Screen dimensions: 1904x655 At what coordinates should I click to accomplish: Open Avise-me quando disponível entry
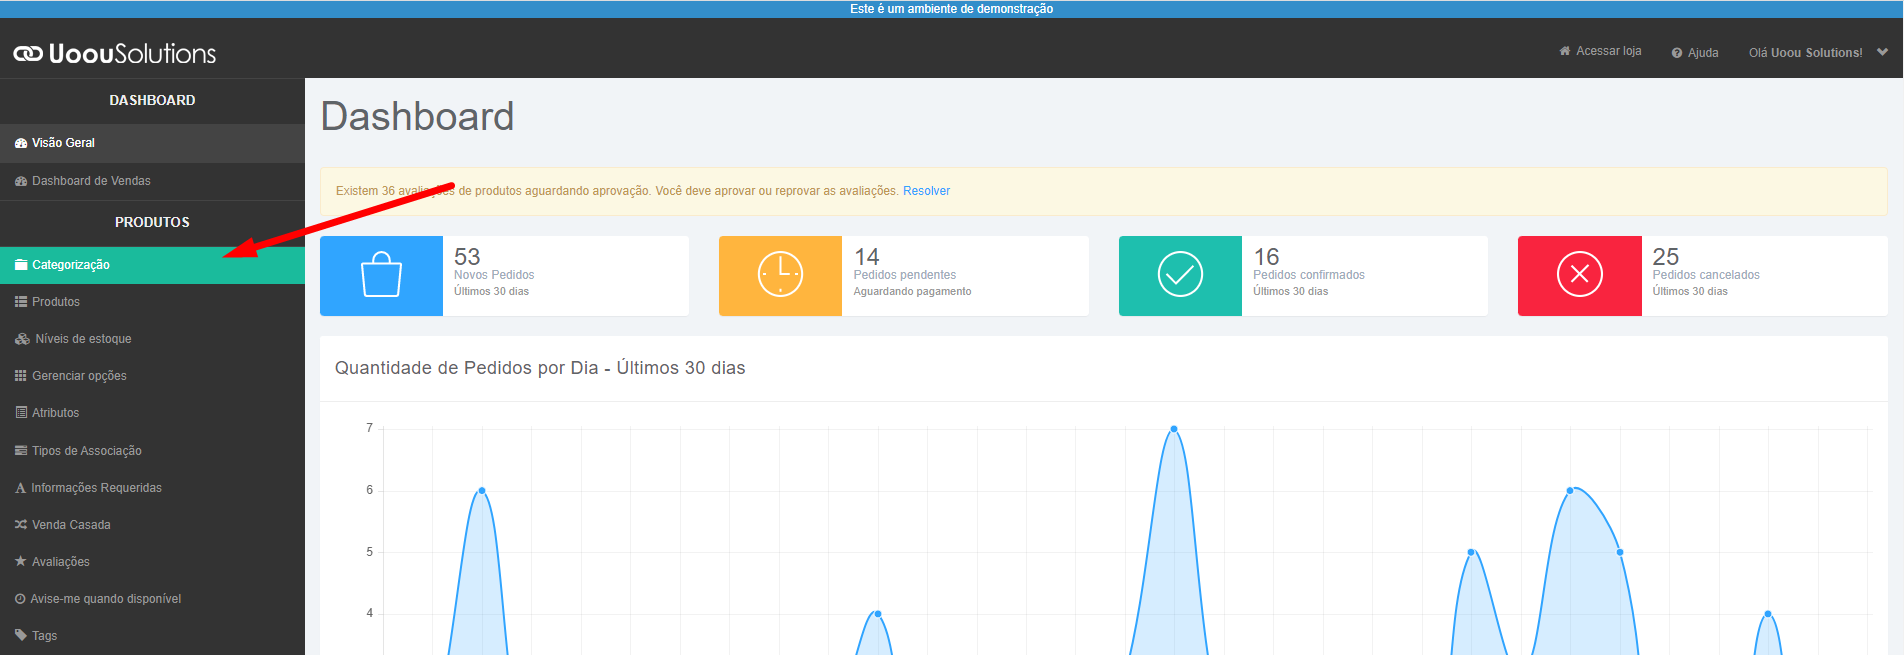[x=152, y=599]
